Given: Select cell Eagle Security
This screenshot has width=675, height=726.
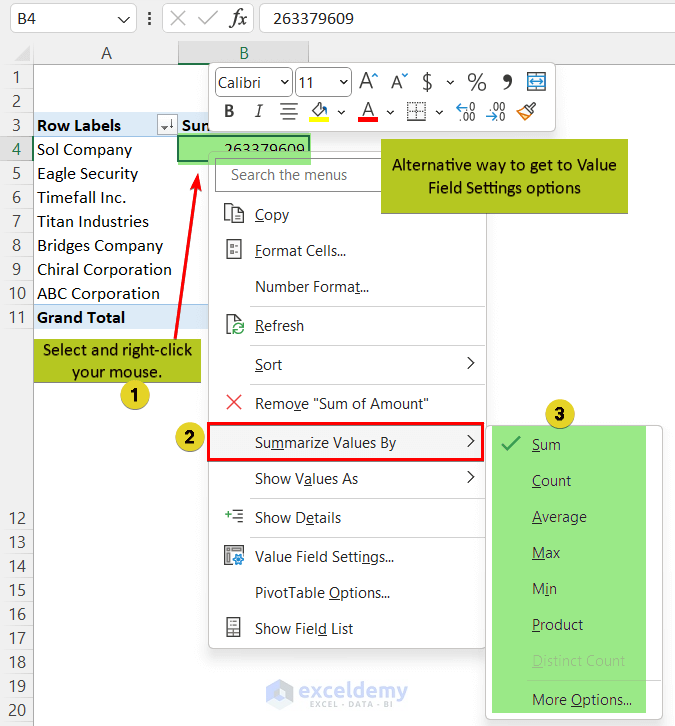Looking at the screenshot, I should [x=106, y=174].
